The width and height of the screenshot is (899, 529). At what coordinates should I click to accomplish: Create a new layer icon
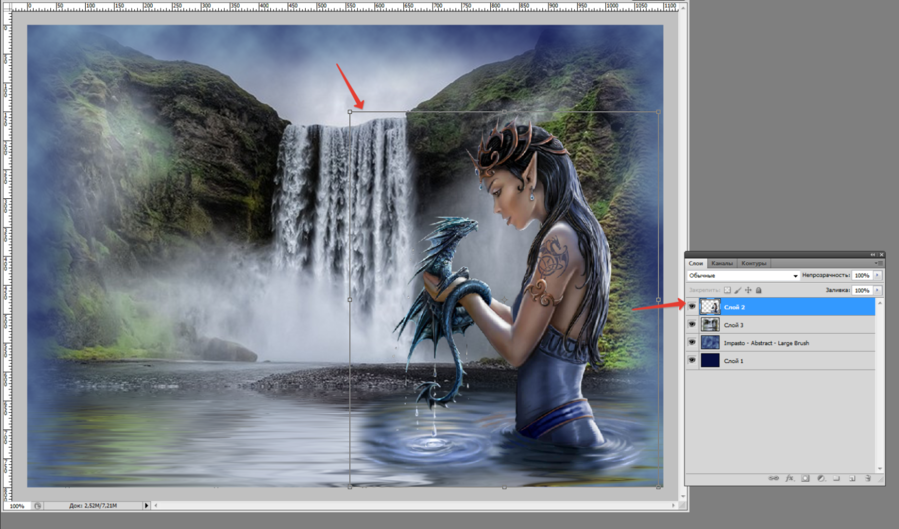tap(852, 478)
